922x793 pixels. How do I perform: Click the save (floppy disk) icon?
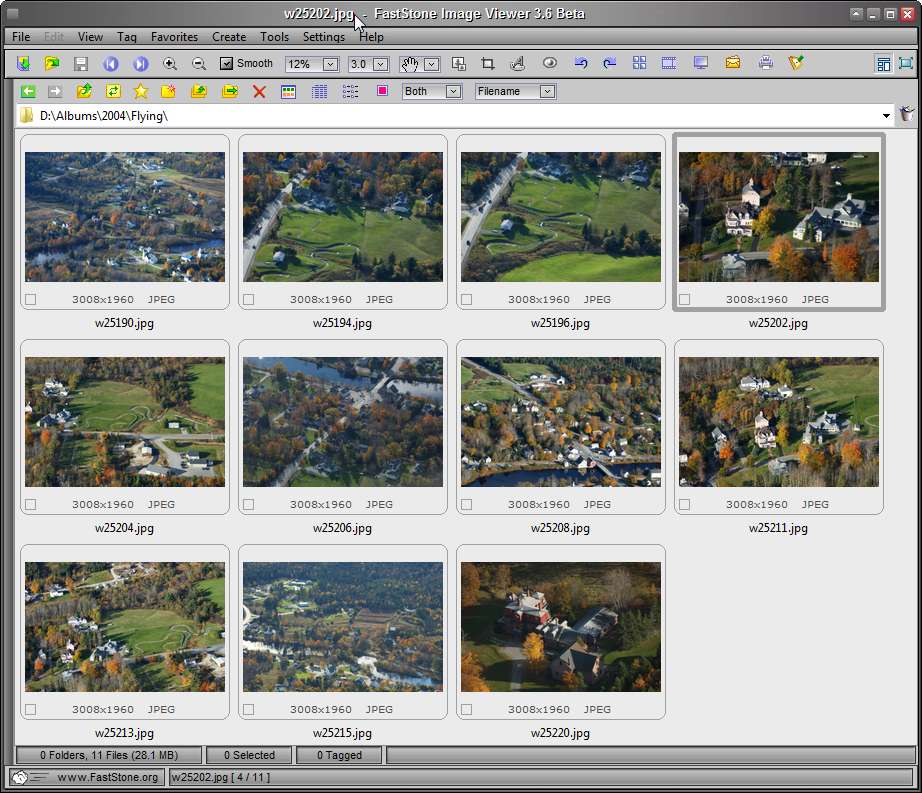click(81, 63)
